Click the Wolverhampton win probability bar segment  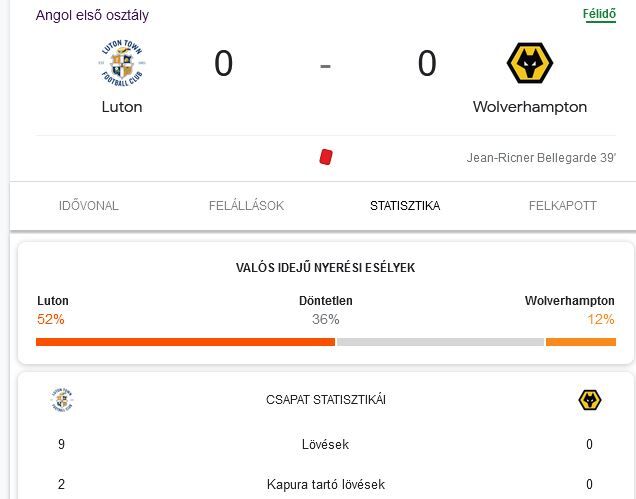pos(581,342)
